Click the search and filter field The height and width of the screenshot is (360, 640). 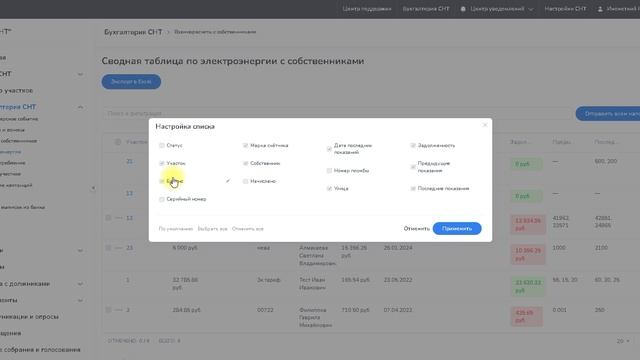point(337,113)
